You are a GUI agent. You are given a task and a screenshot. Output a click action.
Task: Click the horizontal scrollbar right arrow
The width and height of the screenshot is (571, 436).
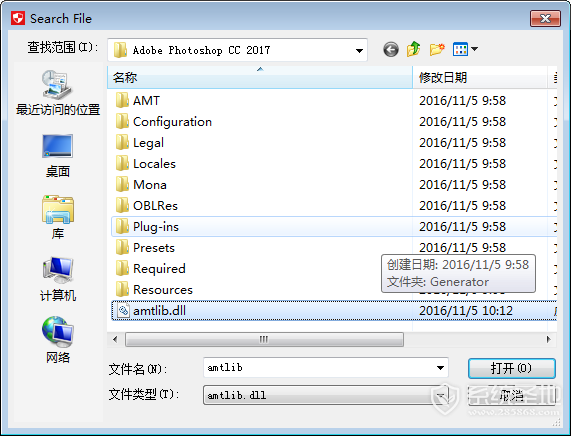point(548,339)
